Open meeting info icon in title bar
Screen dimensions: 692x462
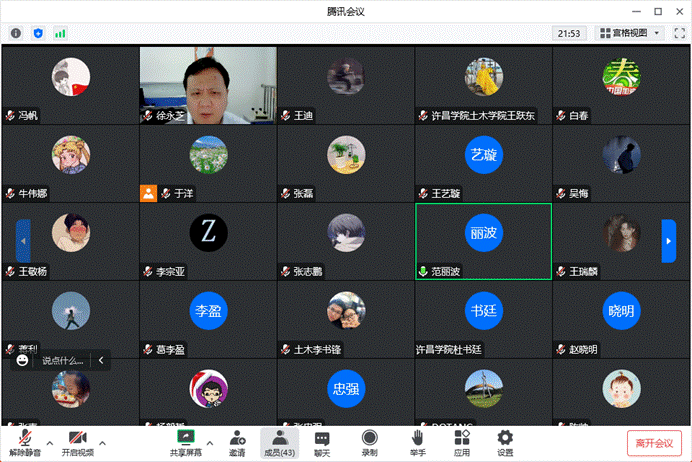pos(16,33)
